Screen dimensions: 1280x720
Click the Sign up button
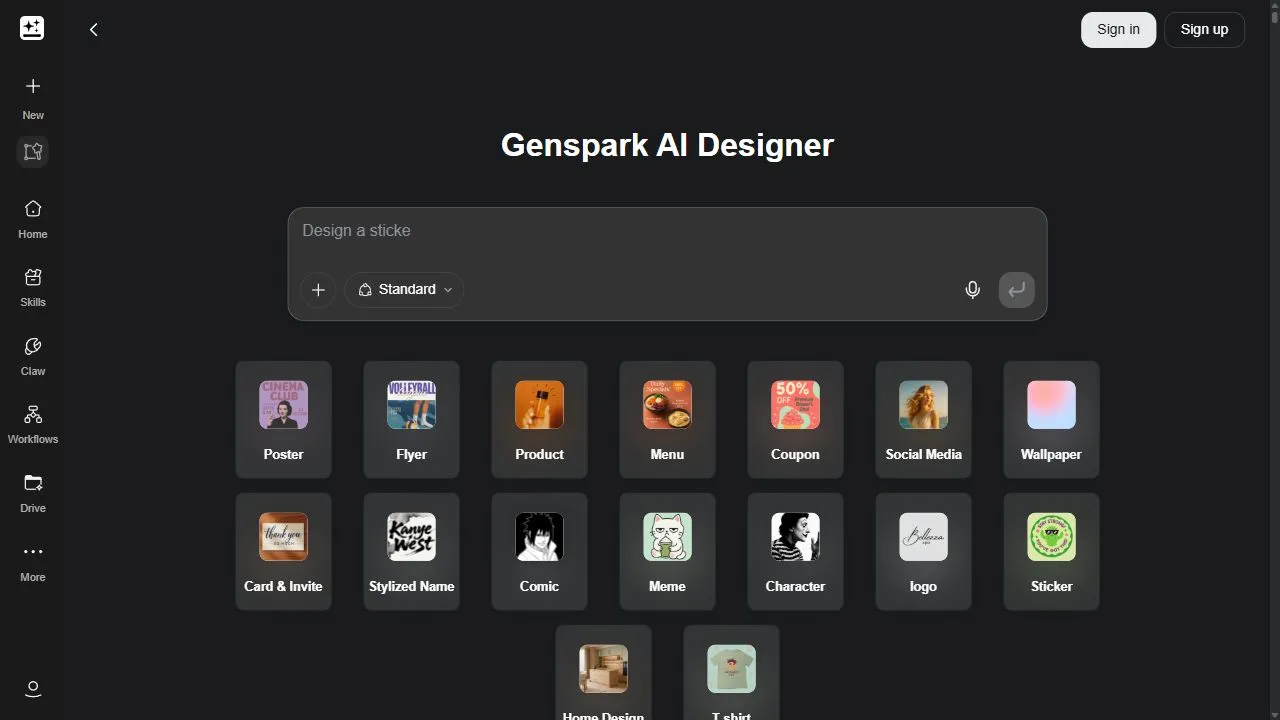(1204, 30)
